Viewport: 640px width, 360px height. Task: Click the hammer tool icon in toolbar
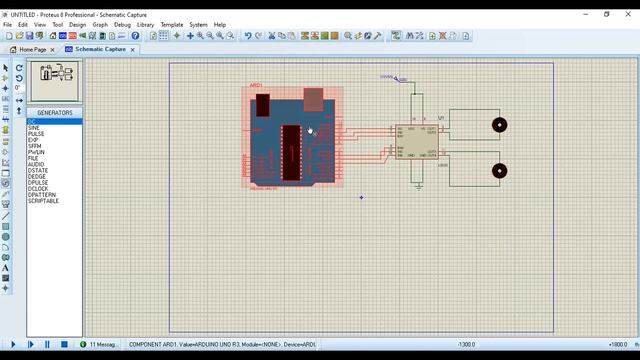coord(378,36)
